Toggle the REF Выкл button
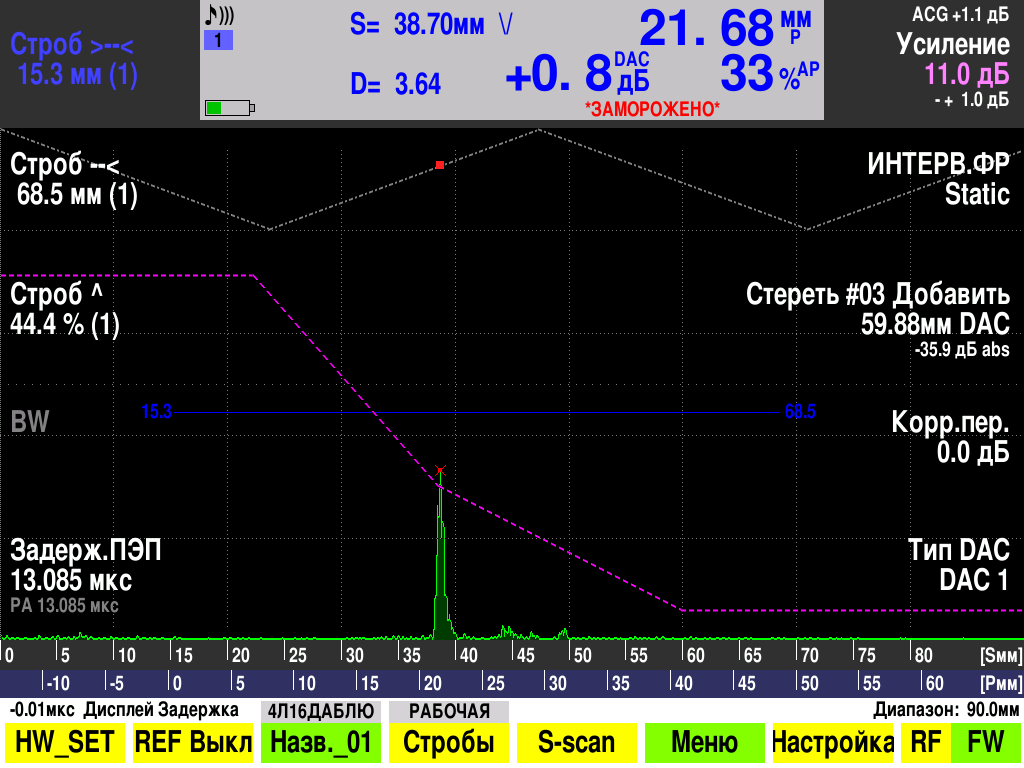 pos(193,743)
